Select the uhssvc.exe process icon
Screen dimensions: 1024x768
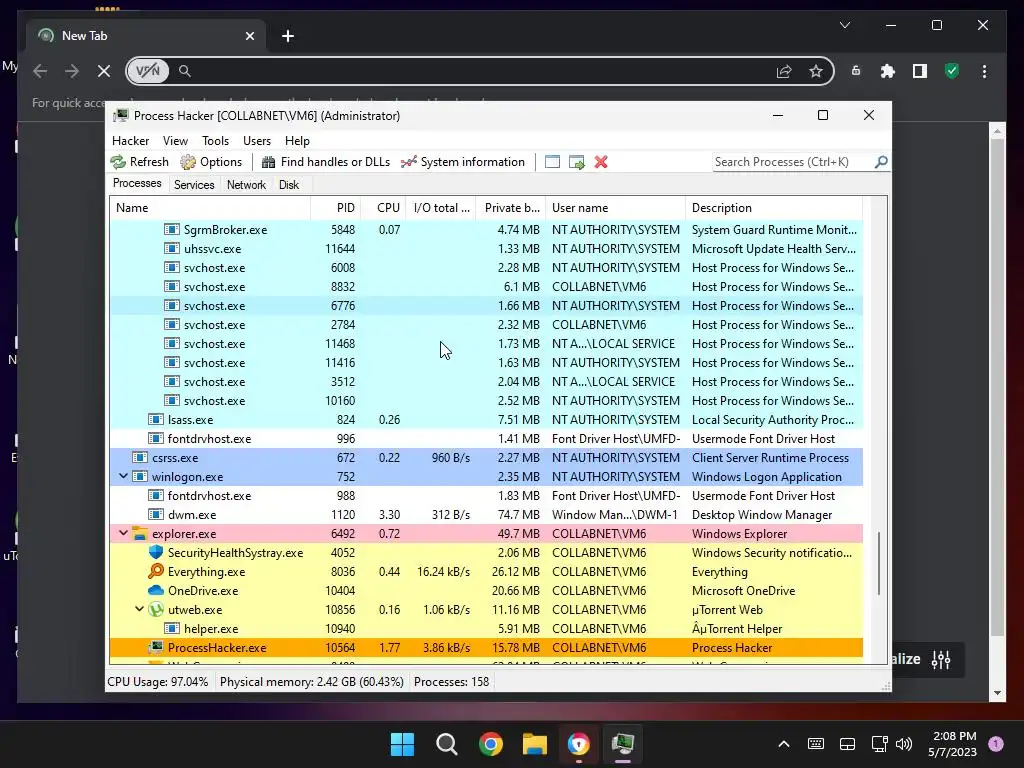point(172,249)
